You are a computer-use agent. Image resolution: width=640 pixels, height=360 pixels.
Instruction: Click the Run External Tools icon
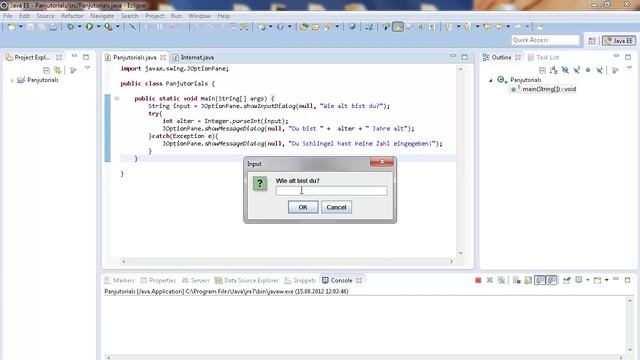[x=108, y=27]
